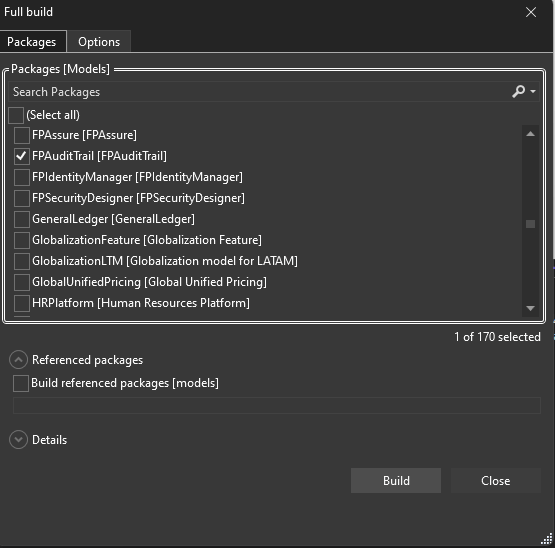The width and height of the screenshot is (555, 548).
Task: Click the resize grip at dialog corner
Action: point(547,539)
